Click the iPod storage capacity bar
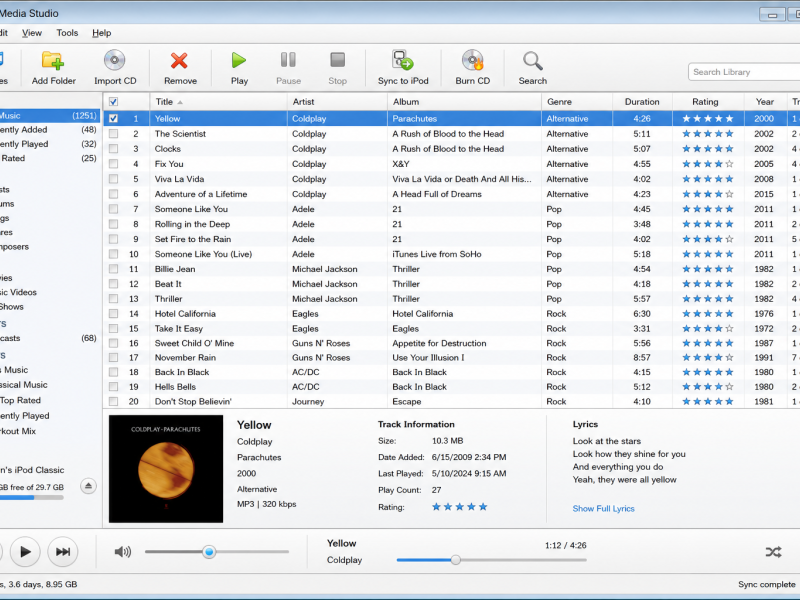The width and height of the screenshot is (800, 600). point(32,497)
